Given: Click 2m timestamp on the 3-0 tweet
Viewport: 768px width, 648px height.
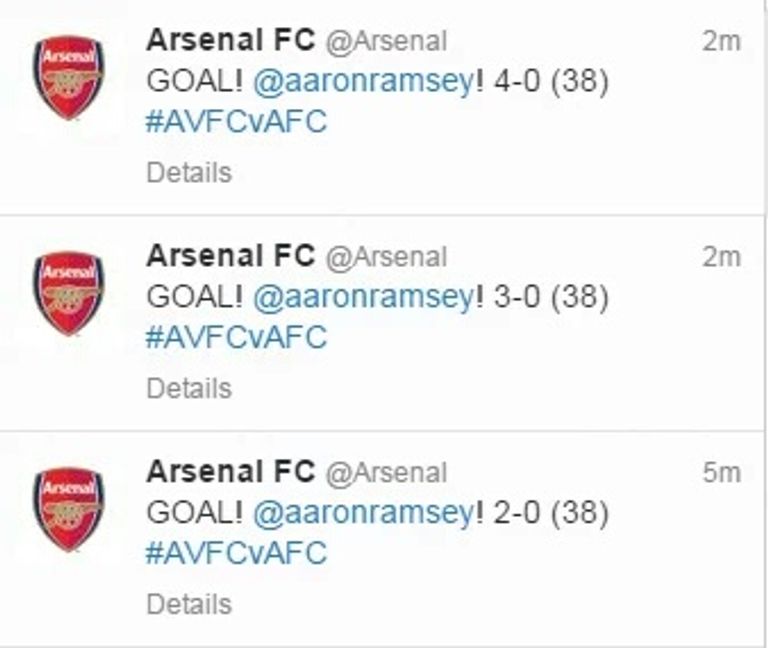Looking at the screenshot, I should click(x=720, y=257).
